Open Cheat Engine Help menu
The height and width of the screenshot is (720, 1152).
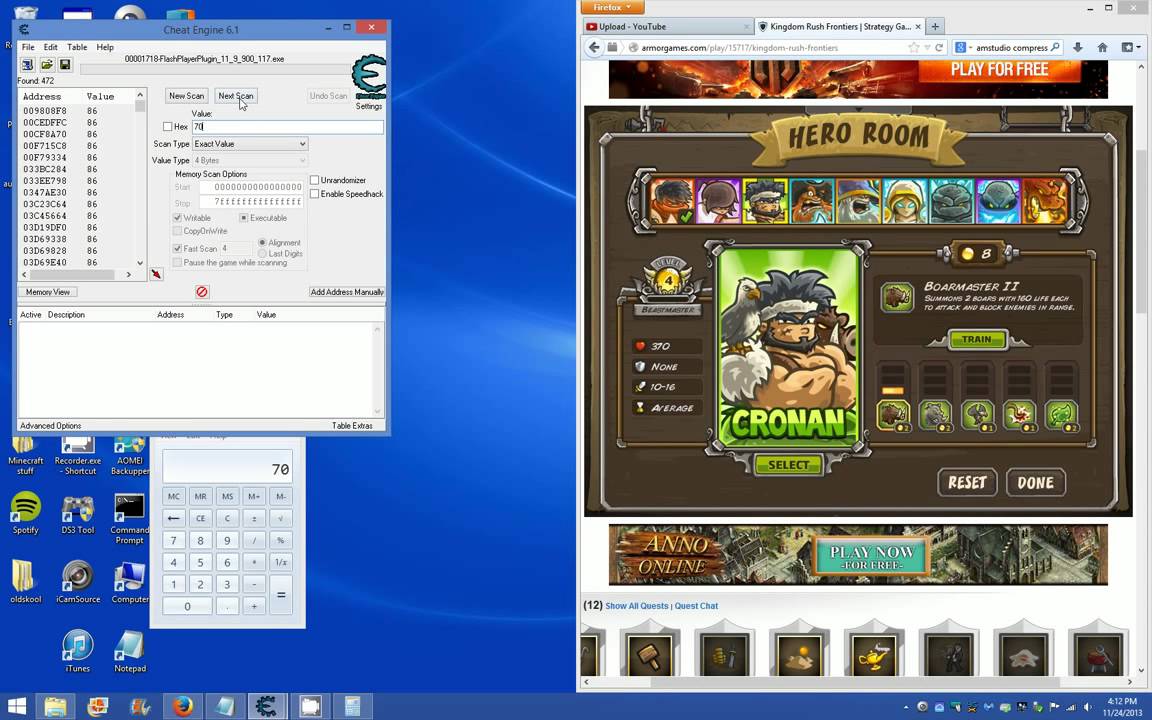coord(105,47)
